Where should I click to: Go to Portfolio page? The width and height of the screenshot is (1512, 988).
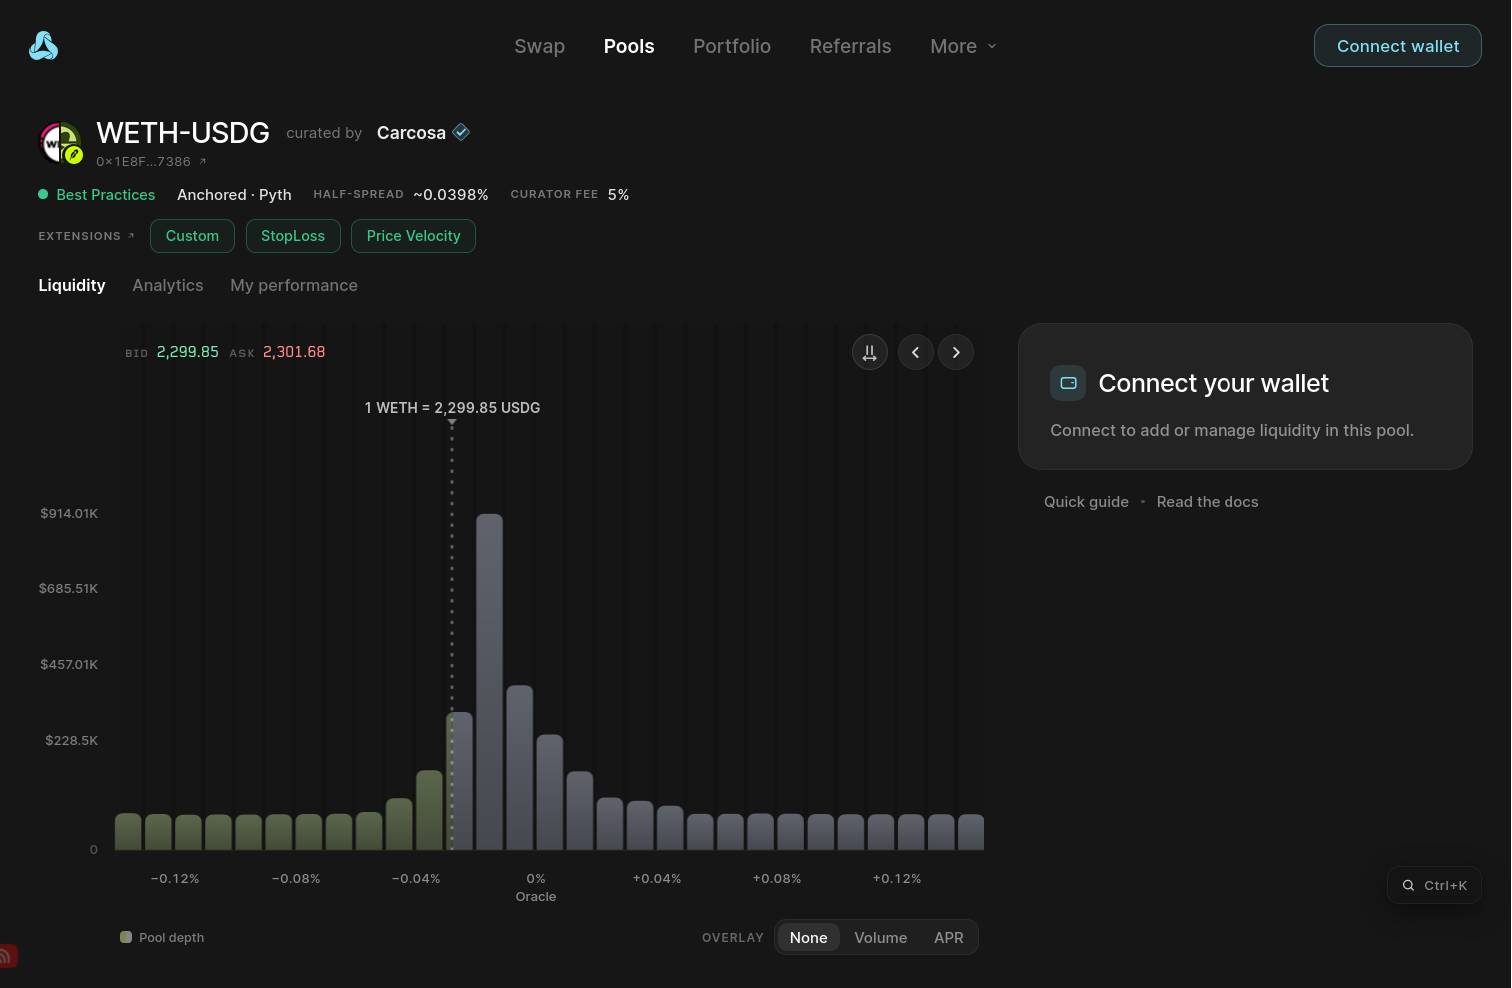pos(732,46)
